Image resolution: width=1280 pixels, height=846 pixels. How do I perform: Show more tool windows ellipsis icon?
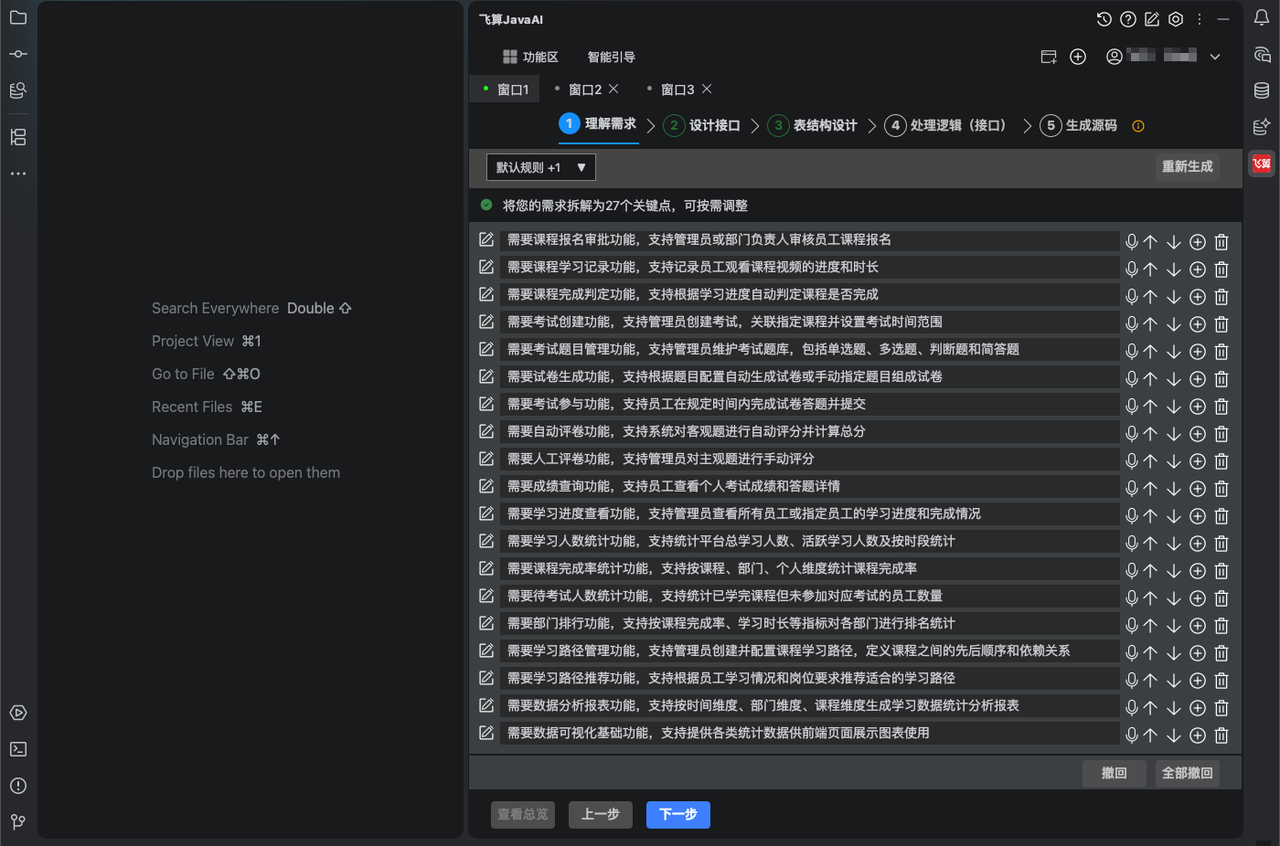click(18, 174)
